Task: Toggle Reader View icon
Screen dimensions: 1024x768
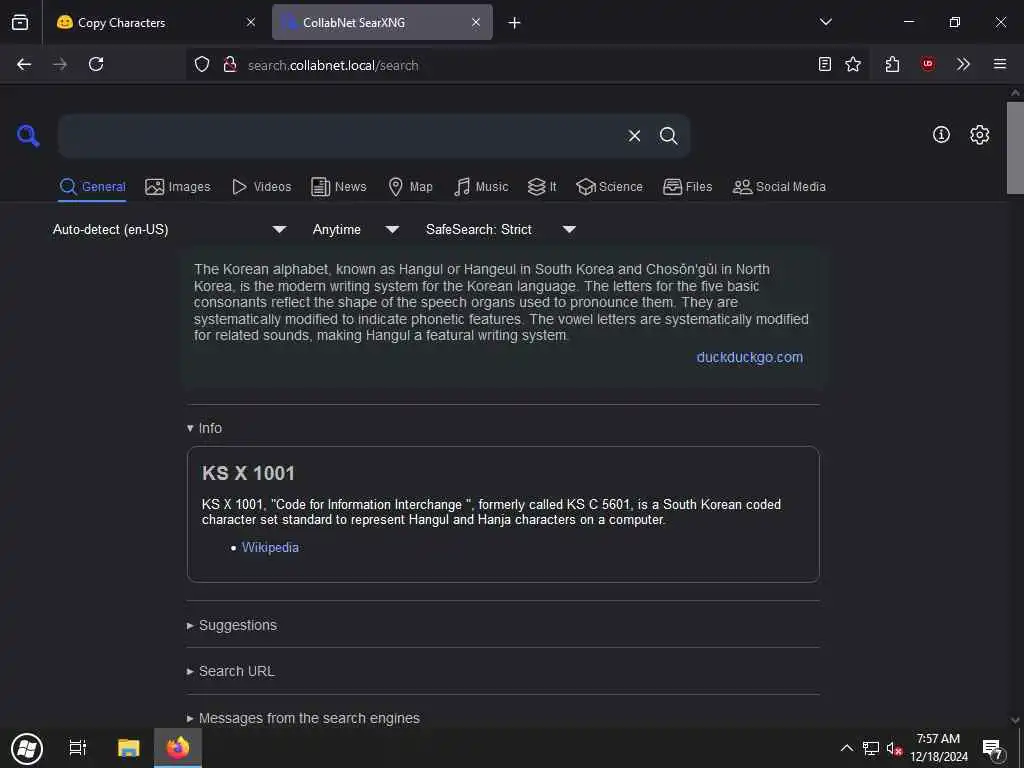Action: (x=825, y=64)
